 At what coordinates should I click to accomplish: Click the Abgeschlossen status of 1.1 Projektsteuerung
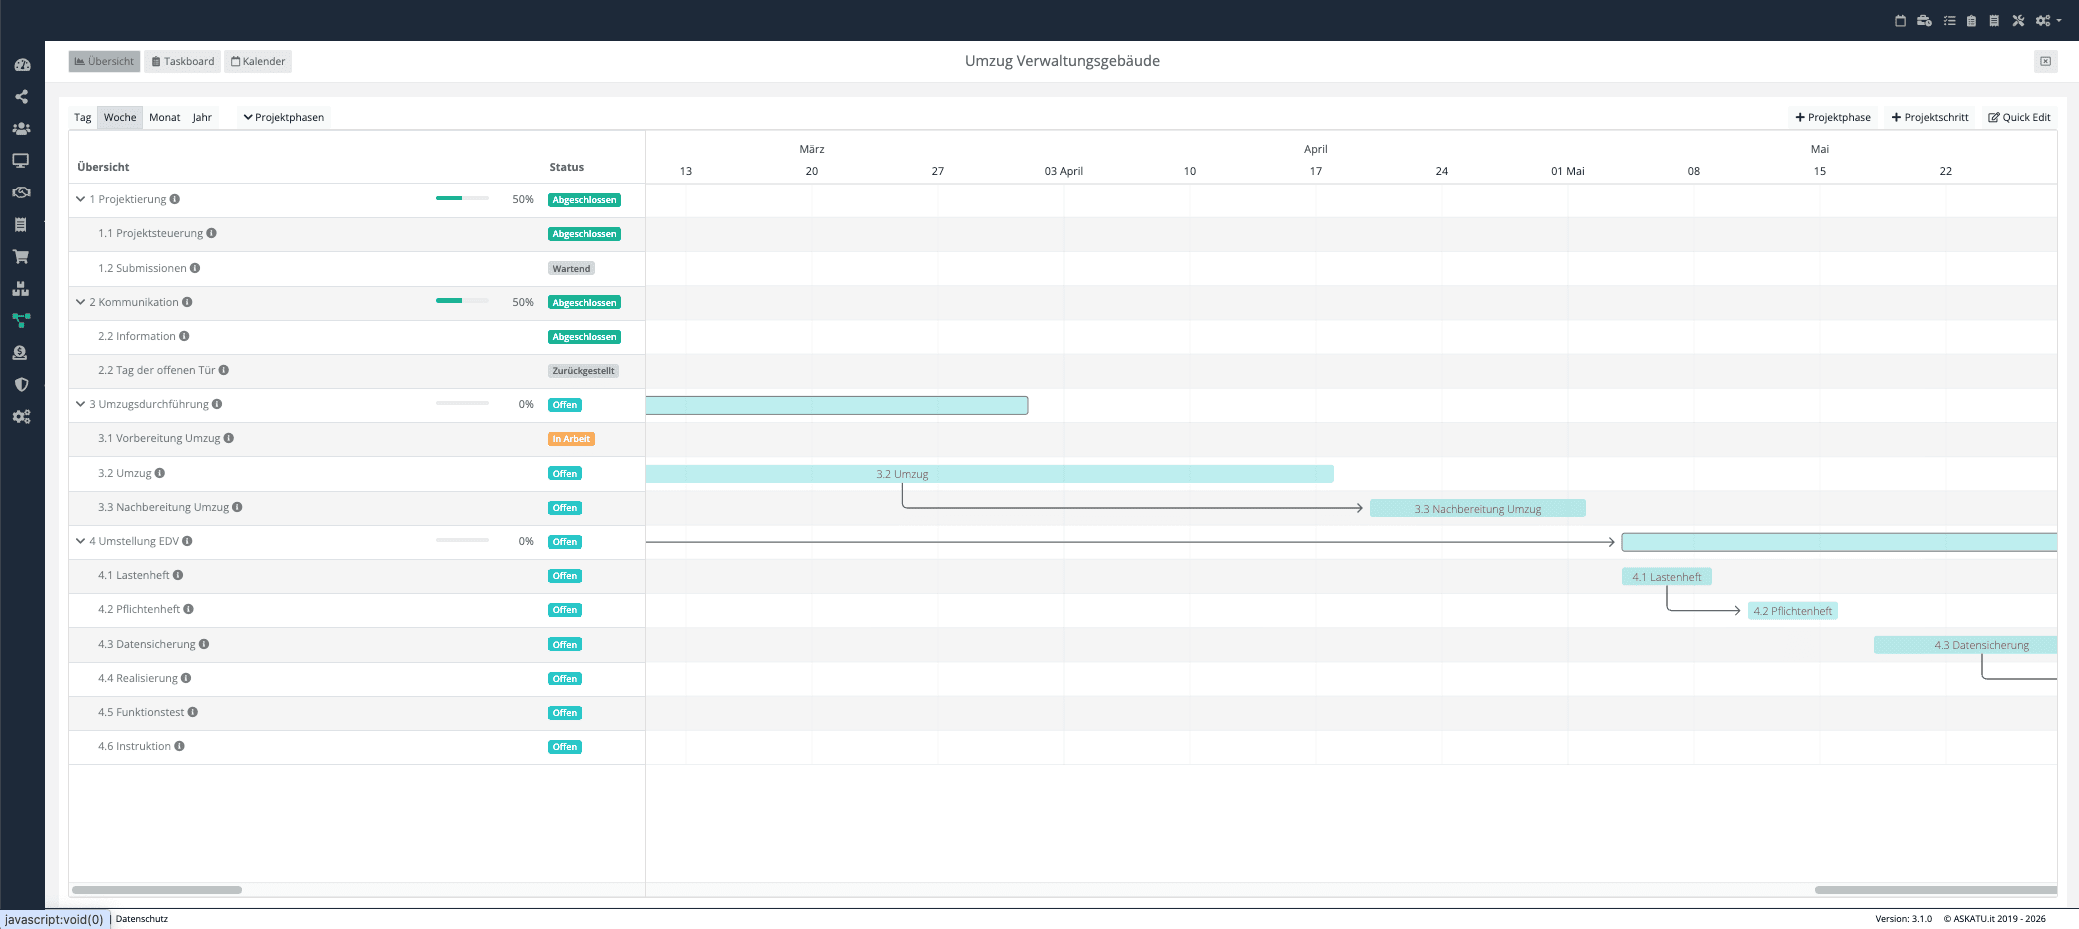(584, 234)
